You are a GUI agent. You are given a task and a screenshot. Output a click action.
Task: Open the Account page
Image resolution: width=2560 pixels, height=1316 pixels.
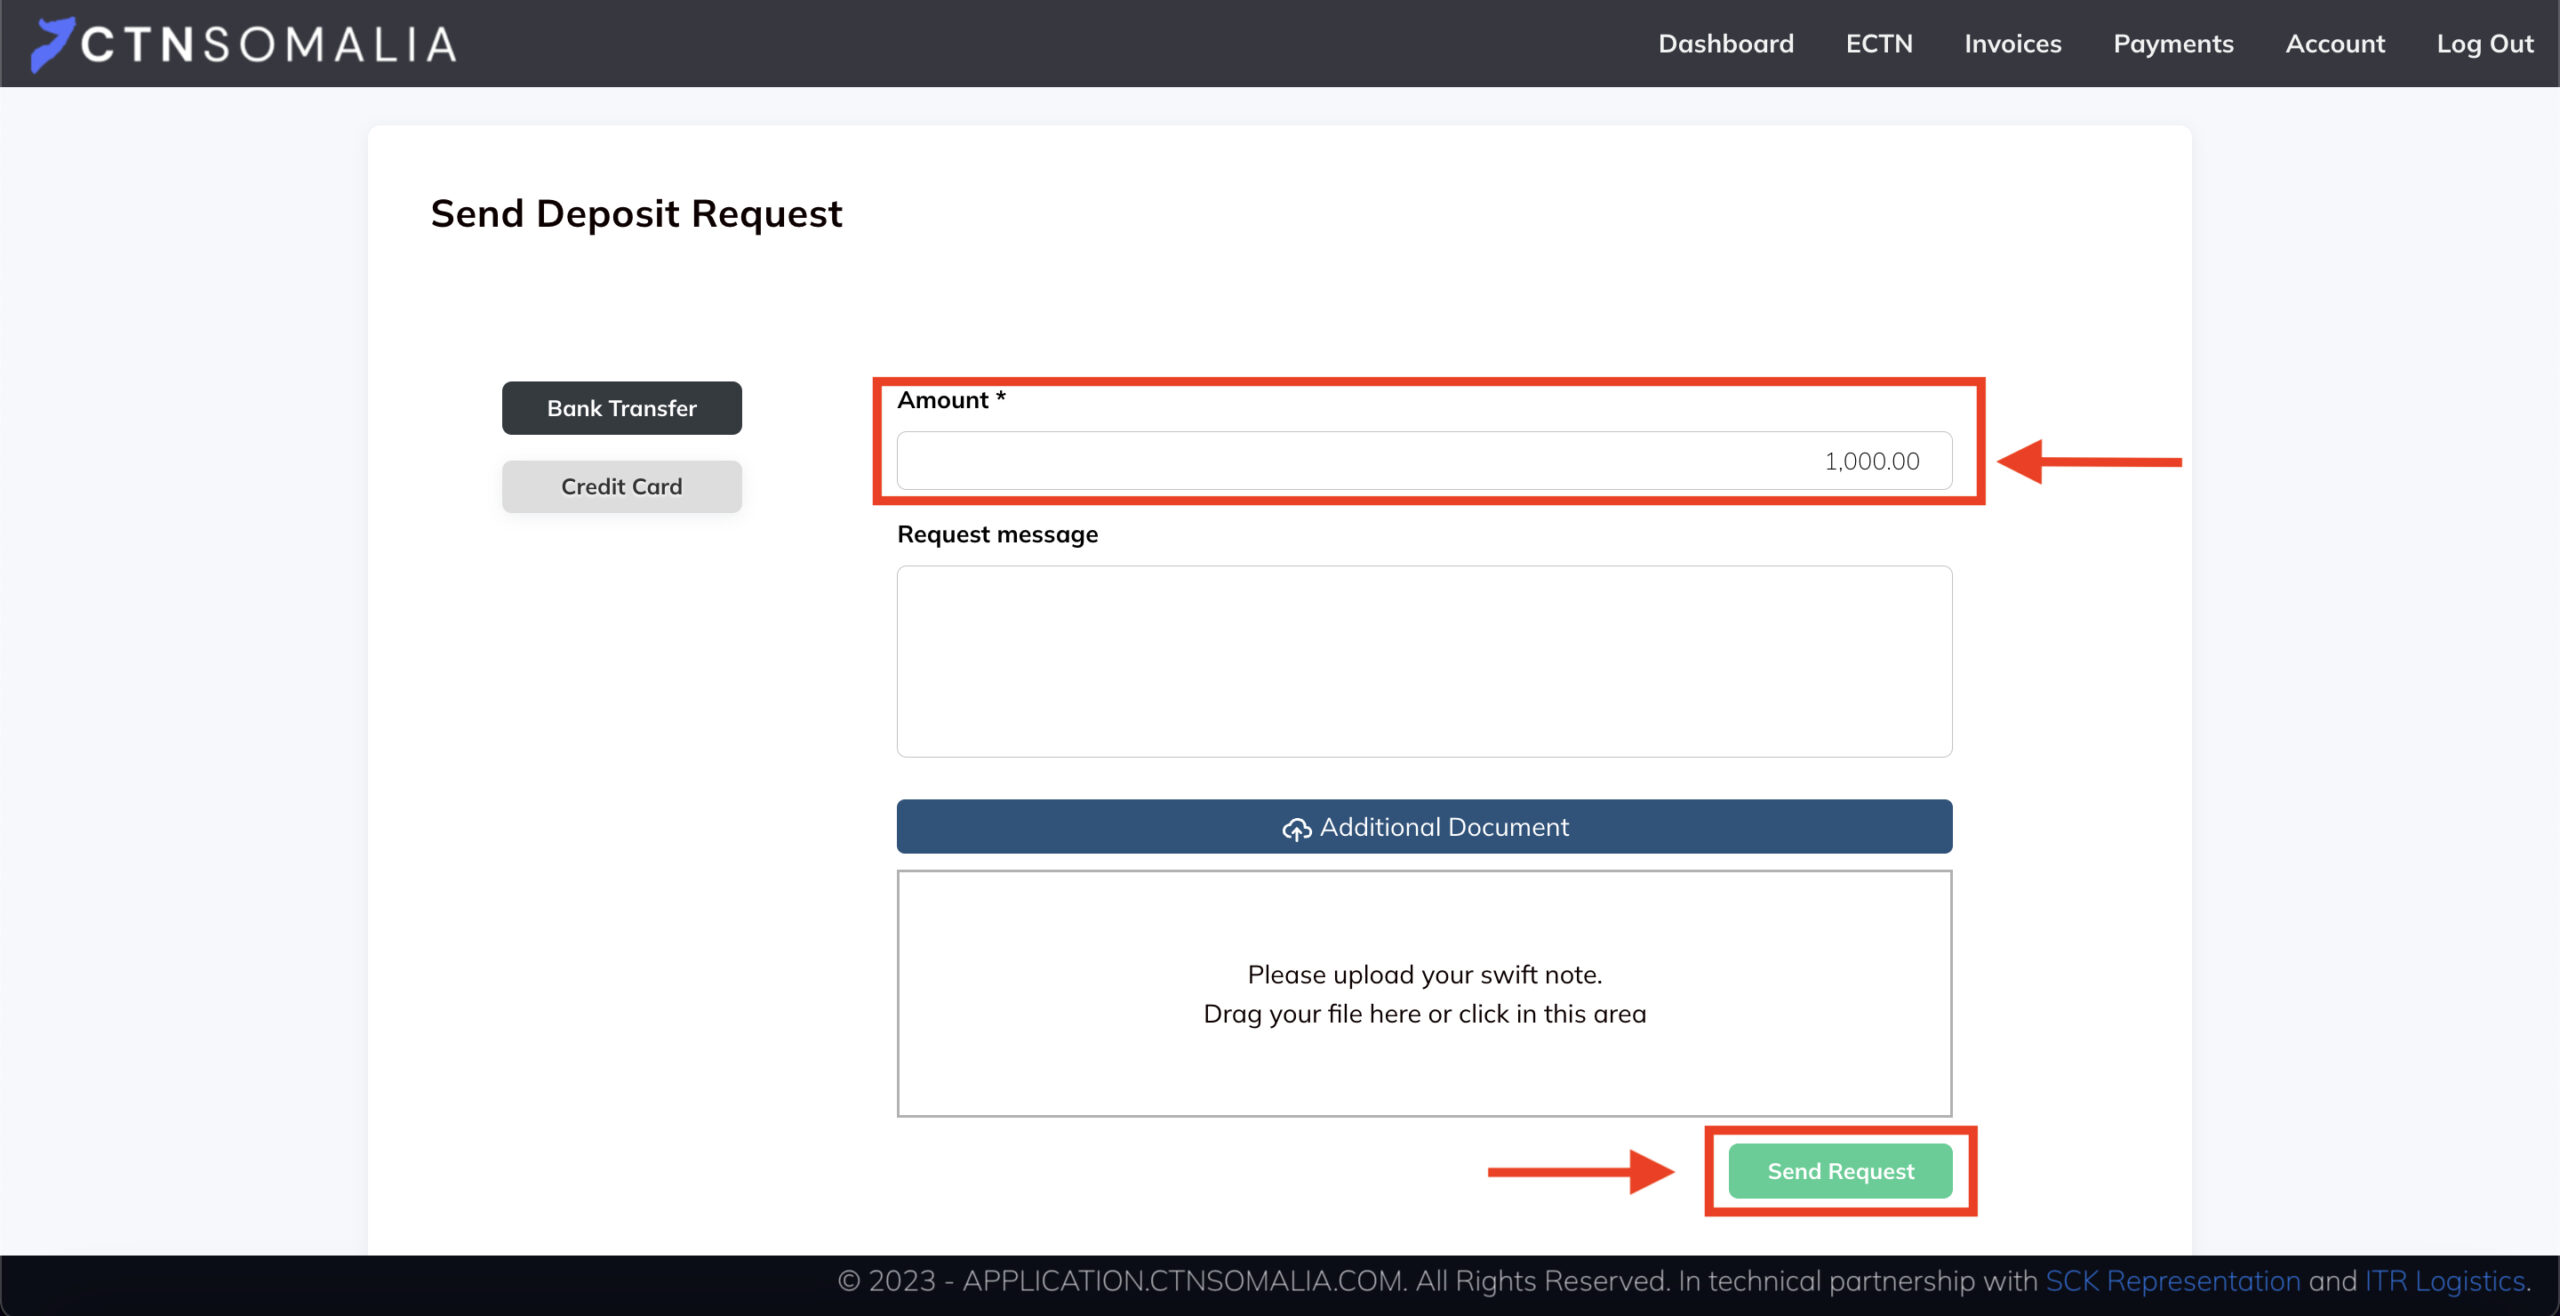click(2335, 44)
